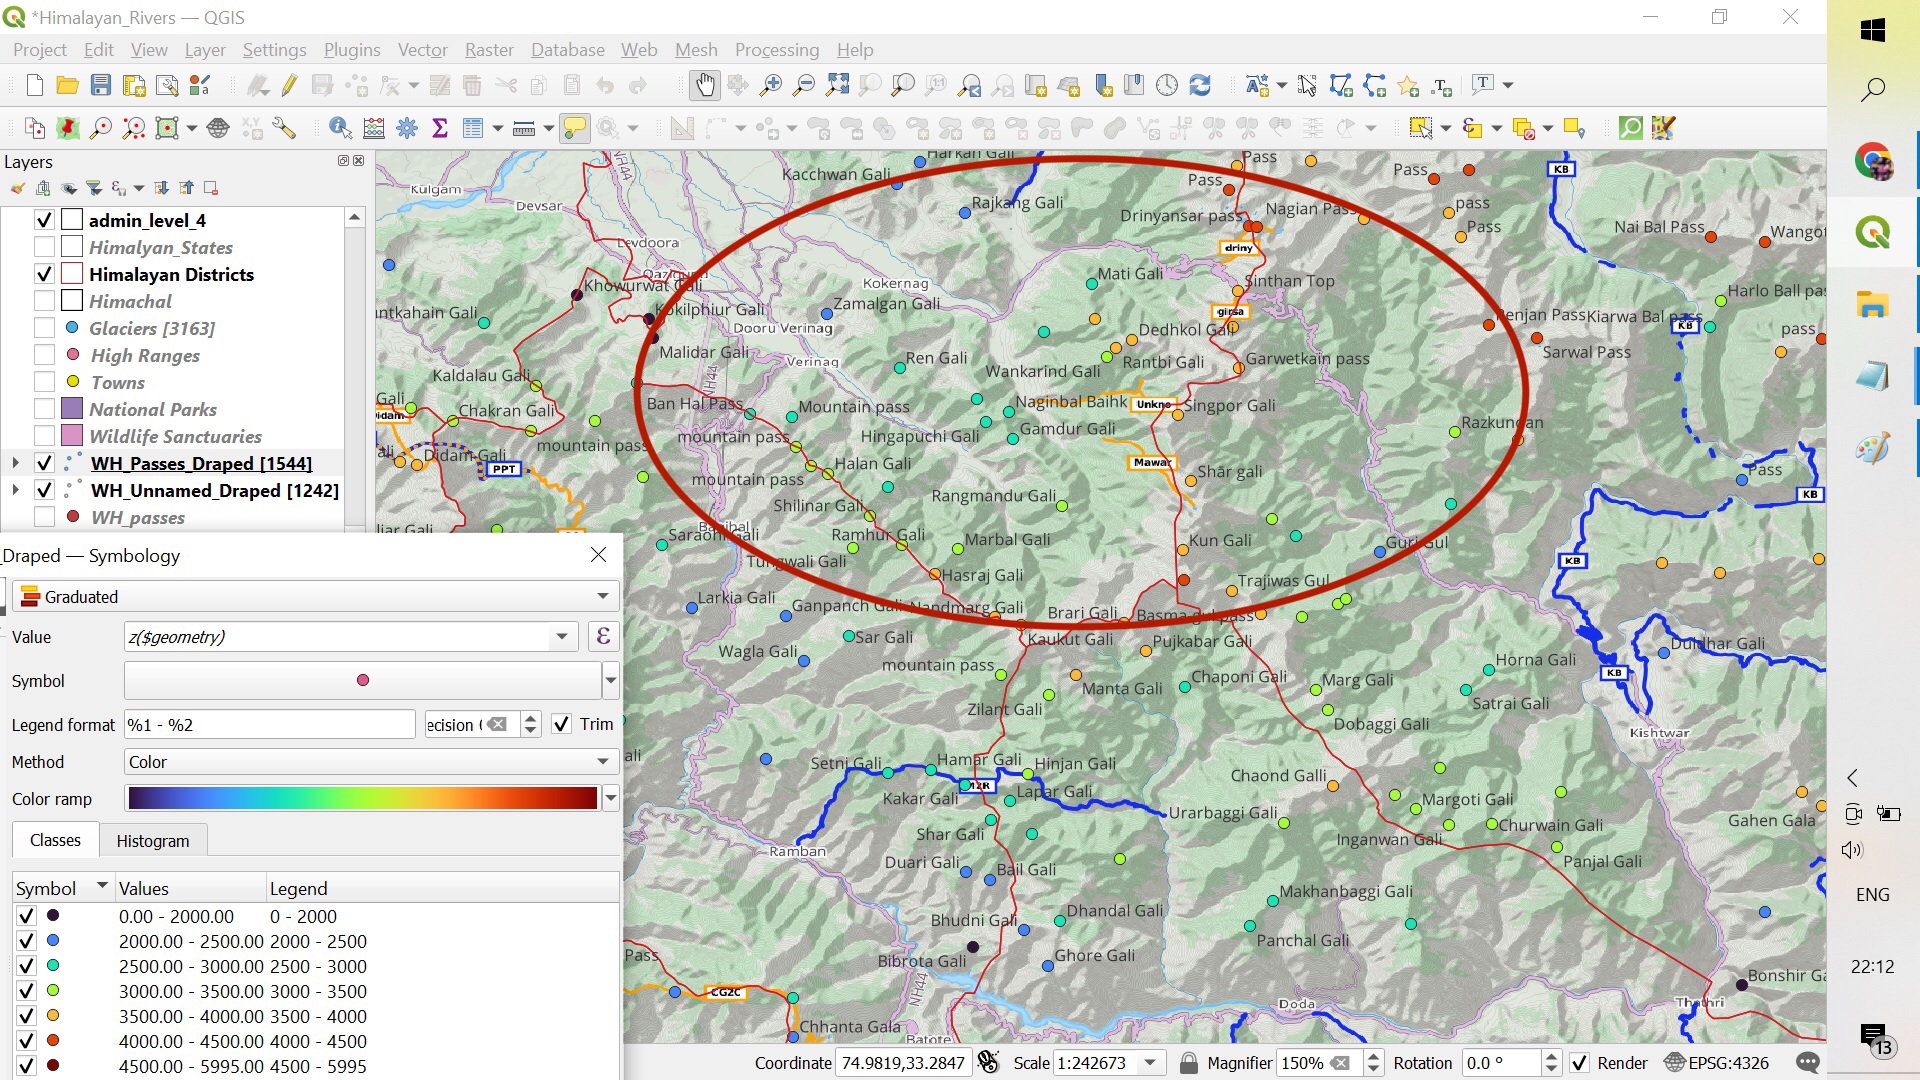Save the project with the floppy disk icon
Viewport: 1920px width, 1080px height.
coord(100,85)
